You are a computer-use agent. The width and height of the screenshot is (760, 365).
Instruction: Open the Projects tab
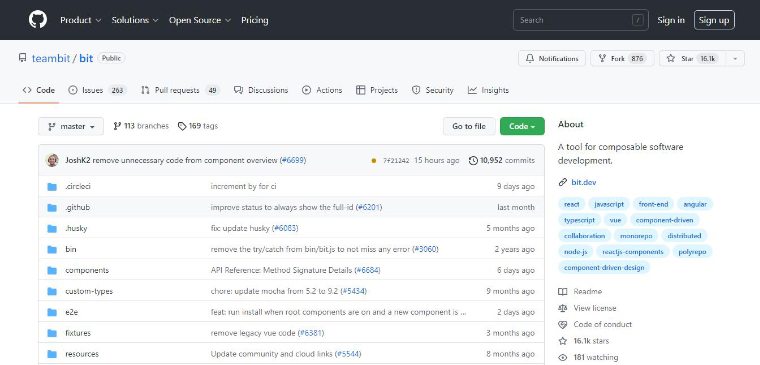tap(377, 90)
